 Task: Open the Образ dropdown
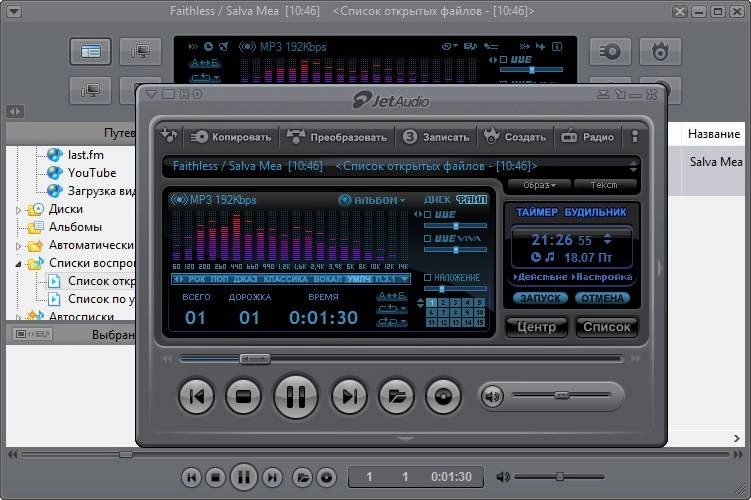(x=539, y=185)
